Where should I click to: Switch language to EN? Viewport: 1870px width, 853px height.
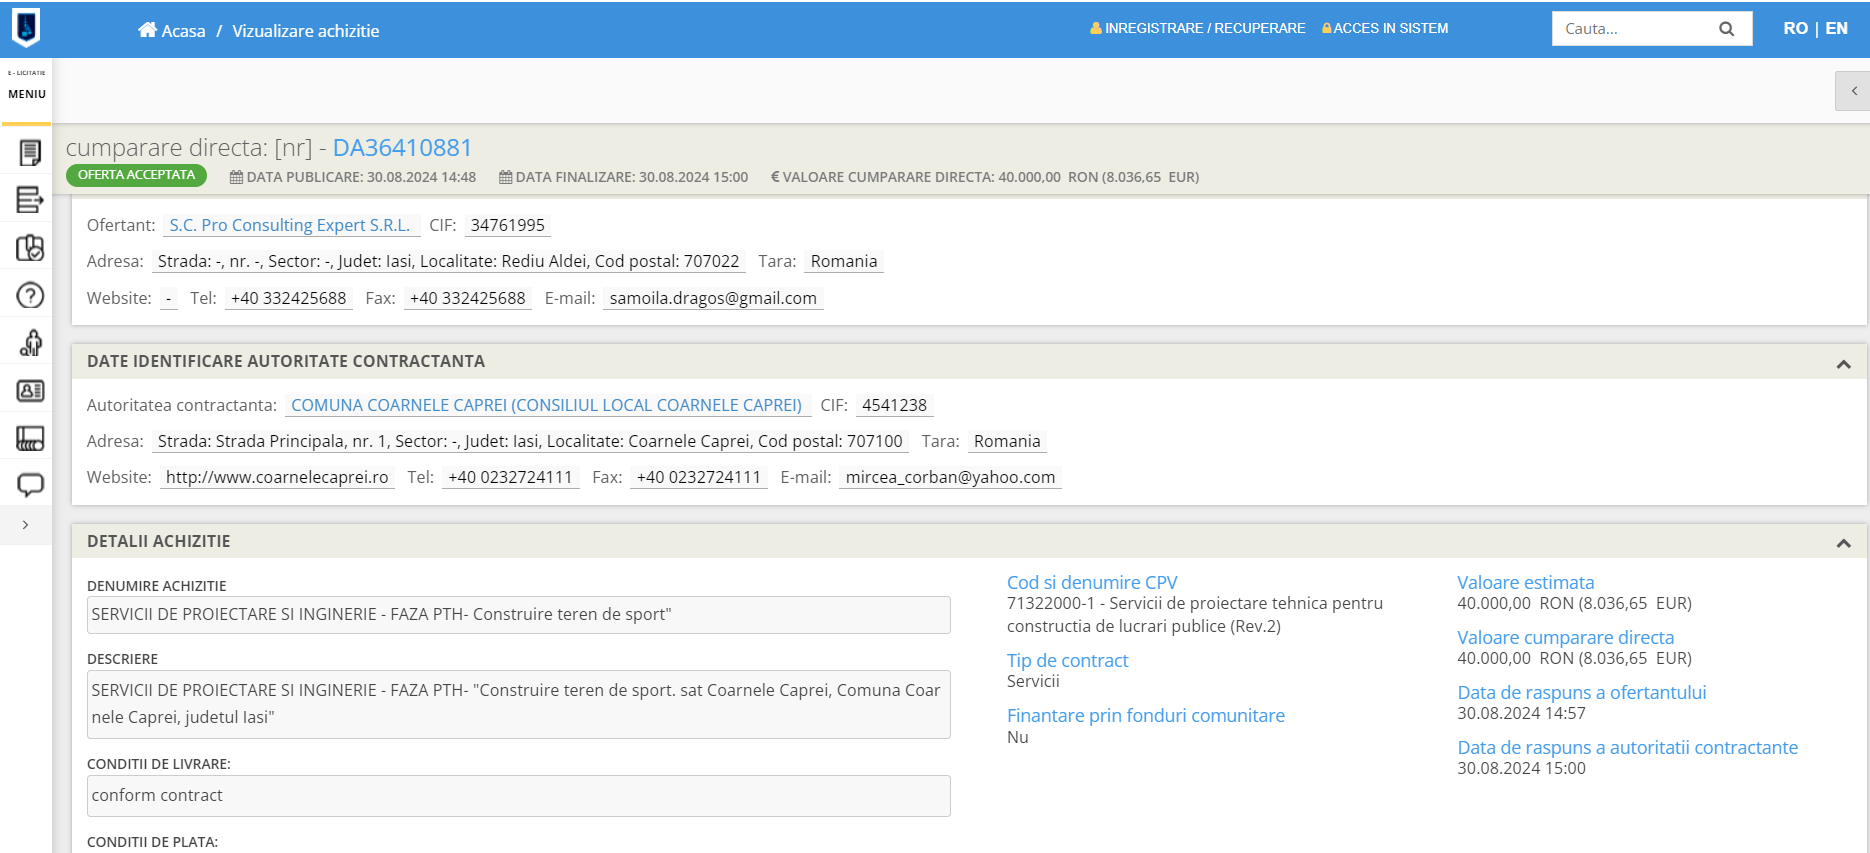click(x=1836, y=28)
